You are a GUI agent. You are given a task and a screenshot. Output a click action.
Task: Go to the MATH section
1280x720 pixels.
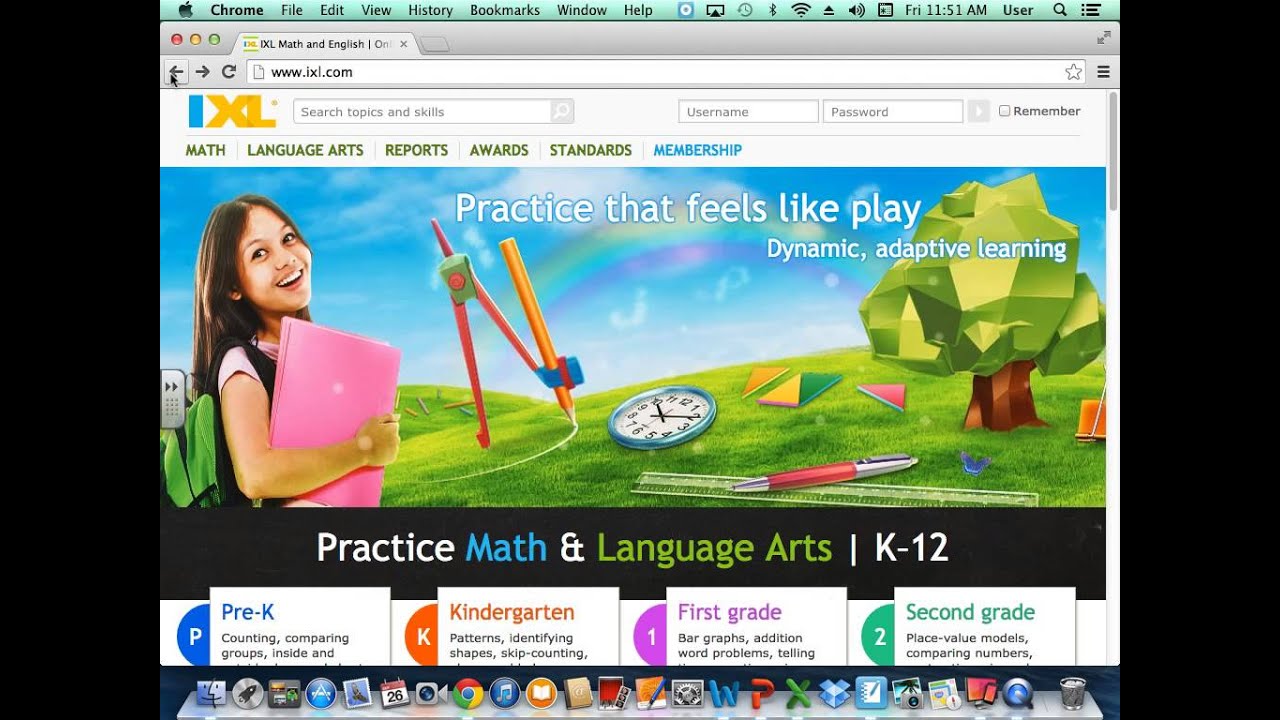click(x=205, y=150)
